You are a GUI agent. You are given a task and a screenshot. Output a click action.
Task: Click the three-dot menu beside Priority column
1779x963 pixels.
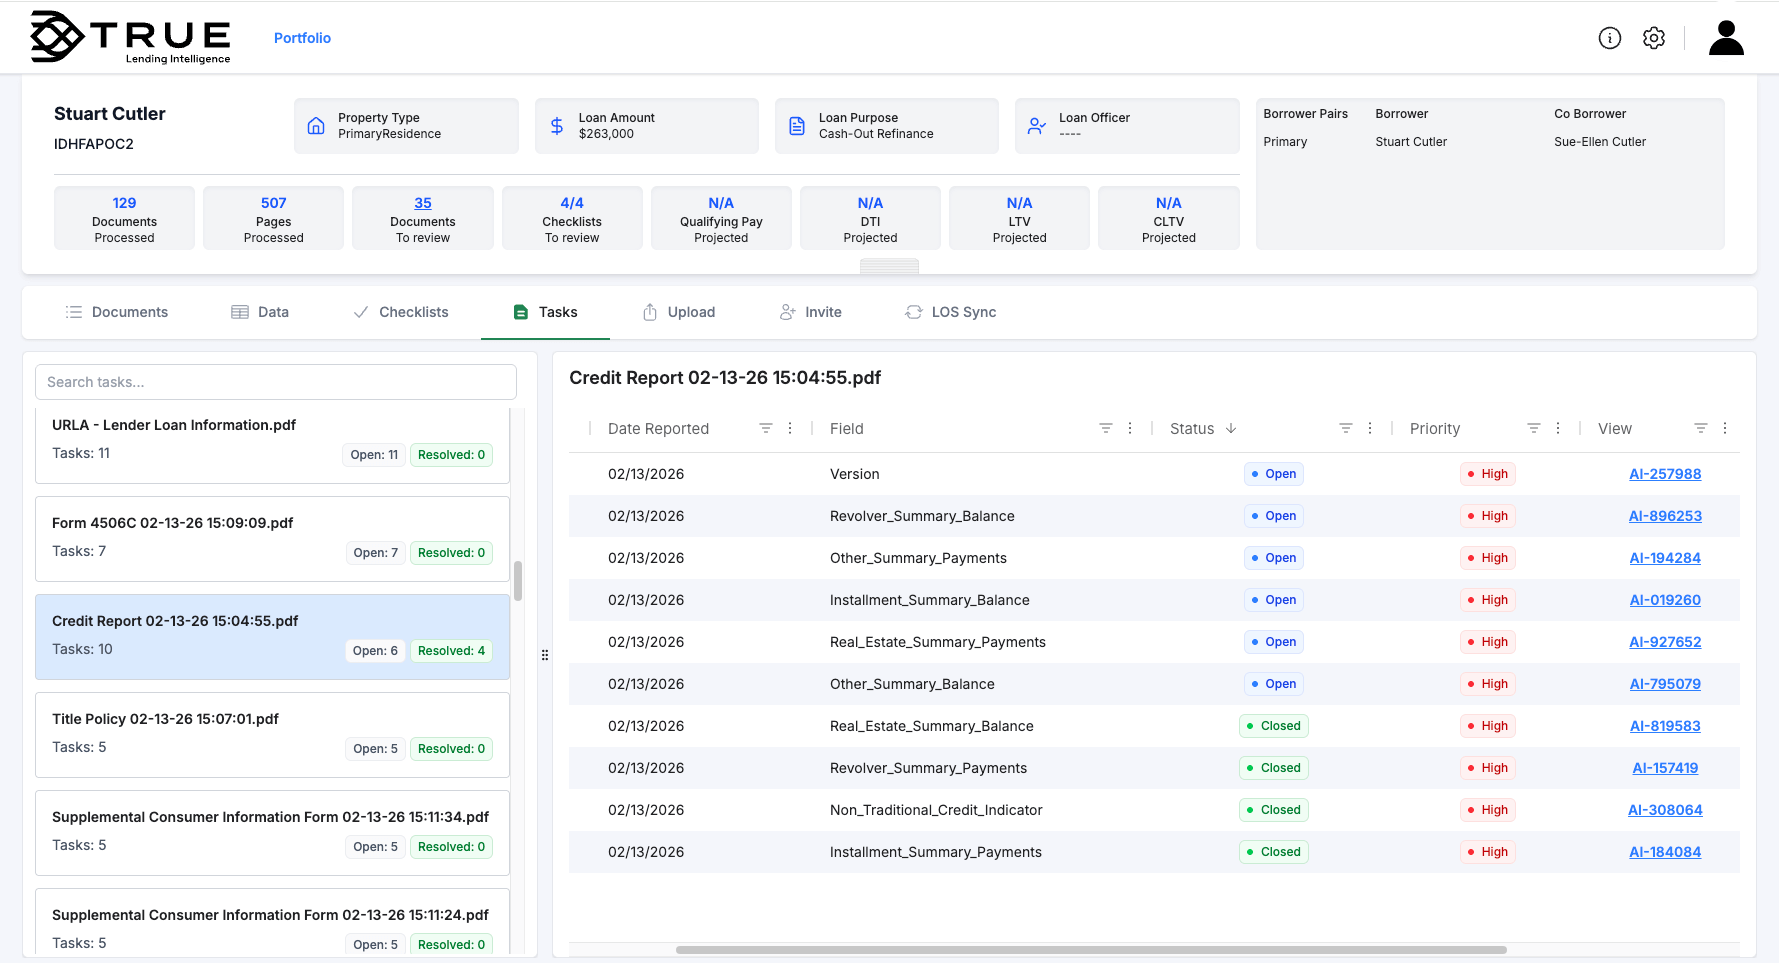[x=1557, y=428]
